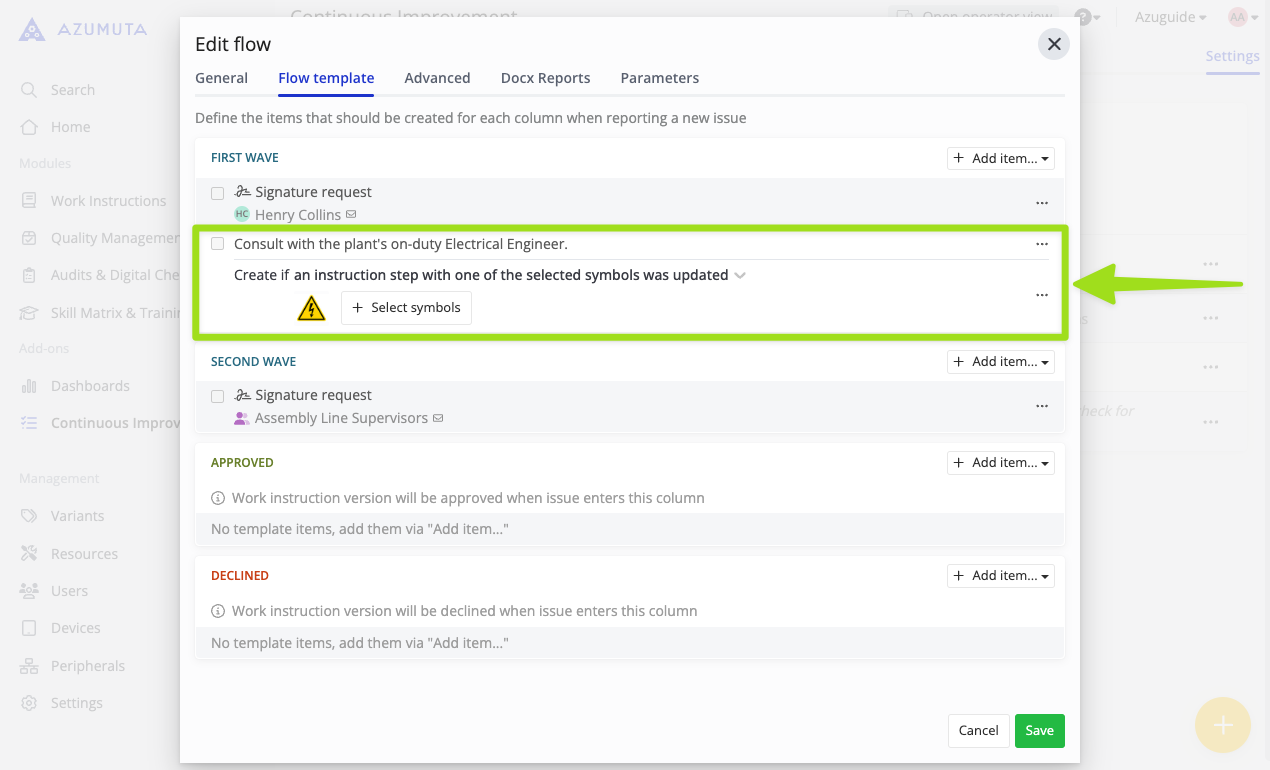Screen dimensions: 1270x770
Task: Check the Henry Collins signature request item
Action: pos(217,193)
